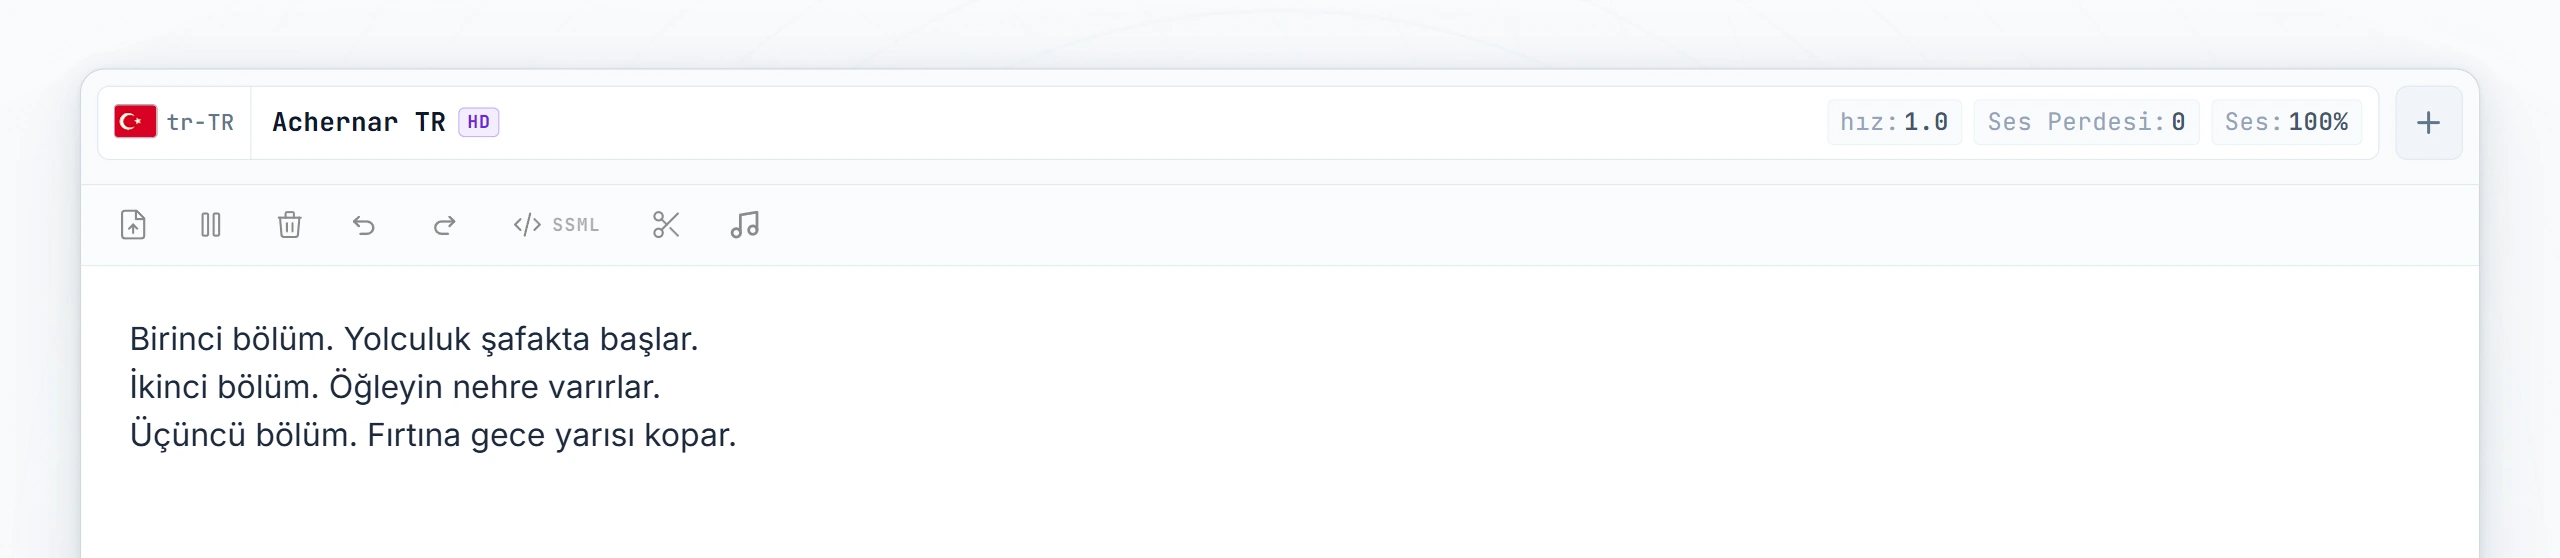The image size is (2560, 558).
Task: Click the scissors split icon
Action: point(666,225)
